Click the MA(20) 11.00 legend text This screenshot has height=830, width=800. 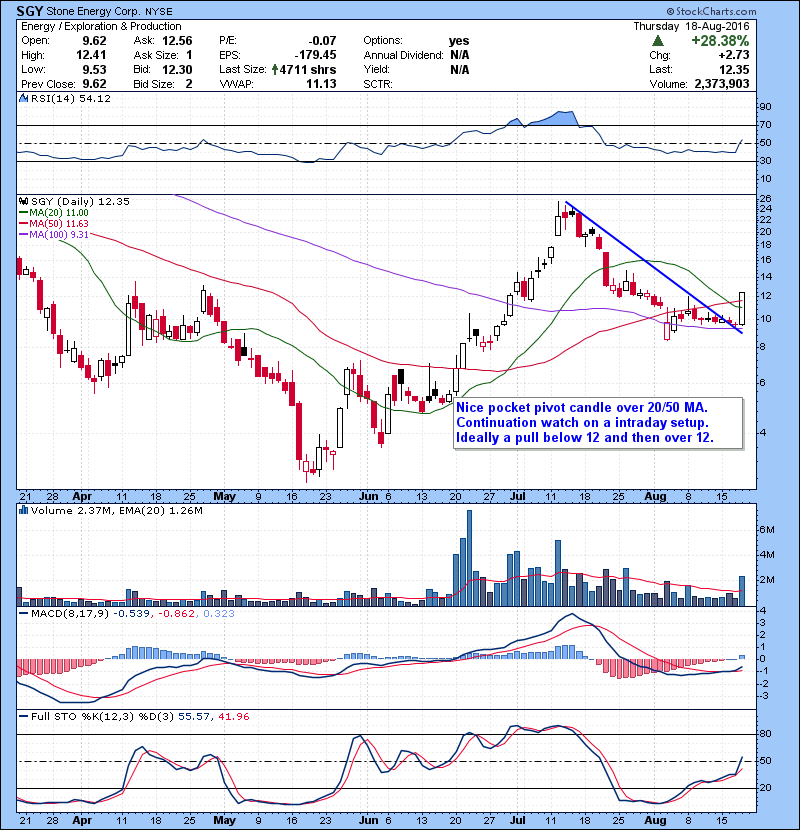(x=59, y=212)
